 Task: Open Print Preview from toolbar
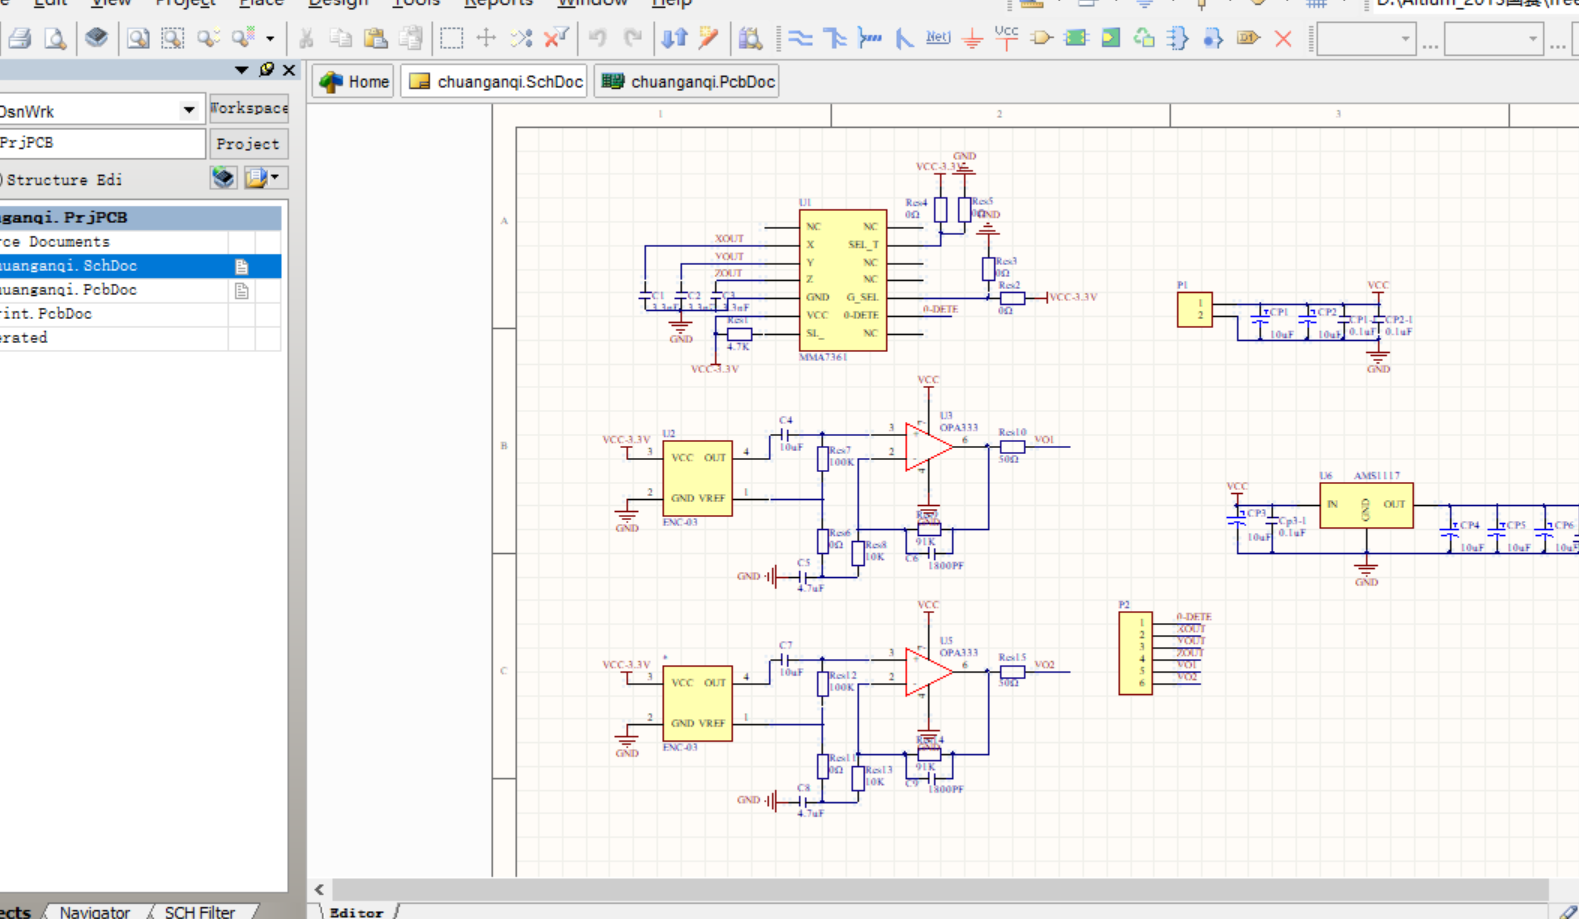55,39
